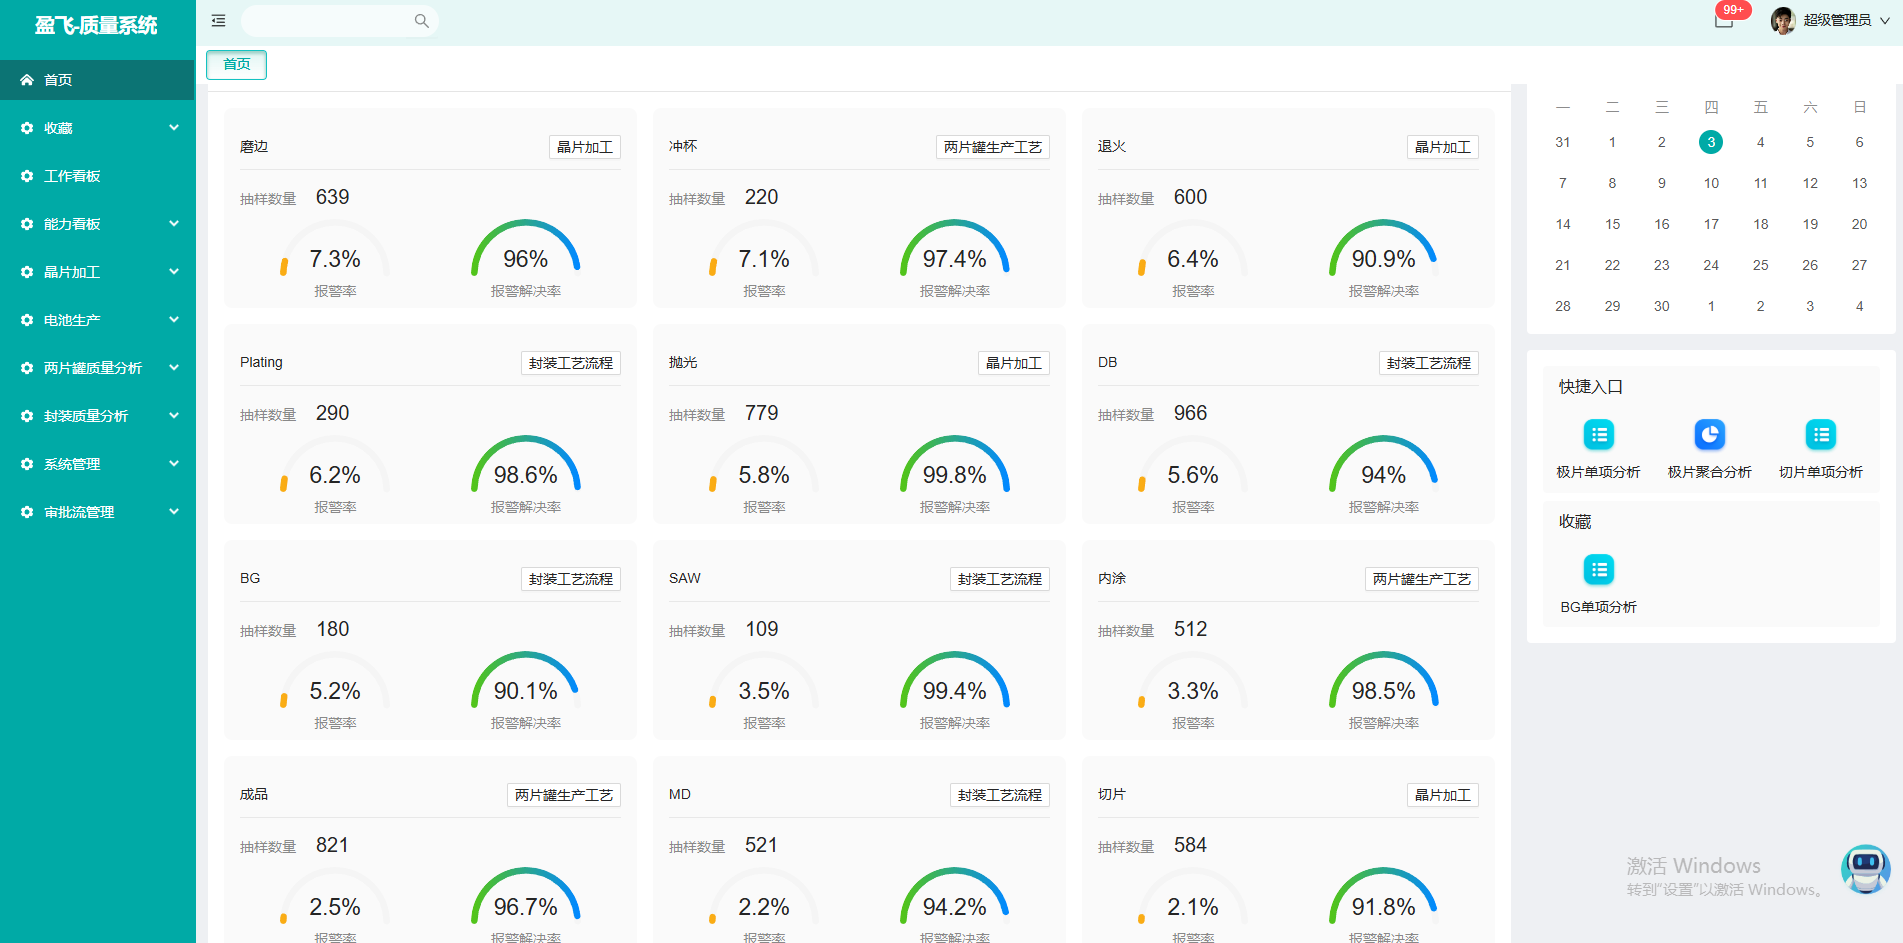Click the 晶片加工 tag on 磨边 card
This screenshot has width=1903, height=943.
point(584,147)
